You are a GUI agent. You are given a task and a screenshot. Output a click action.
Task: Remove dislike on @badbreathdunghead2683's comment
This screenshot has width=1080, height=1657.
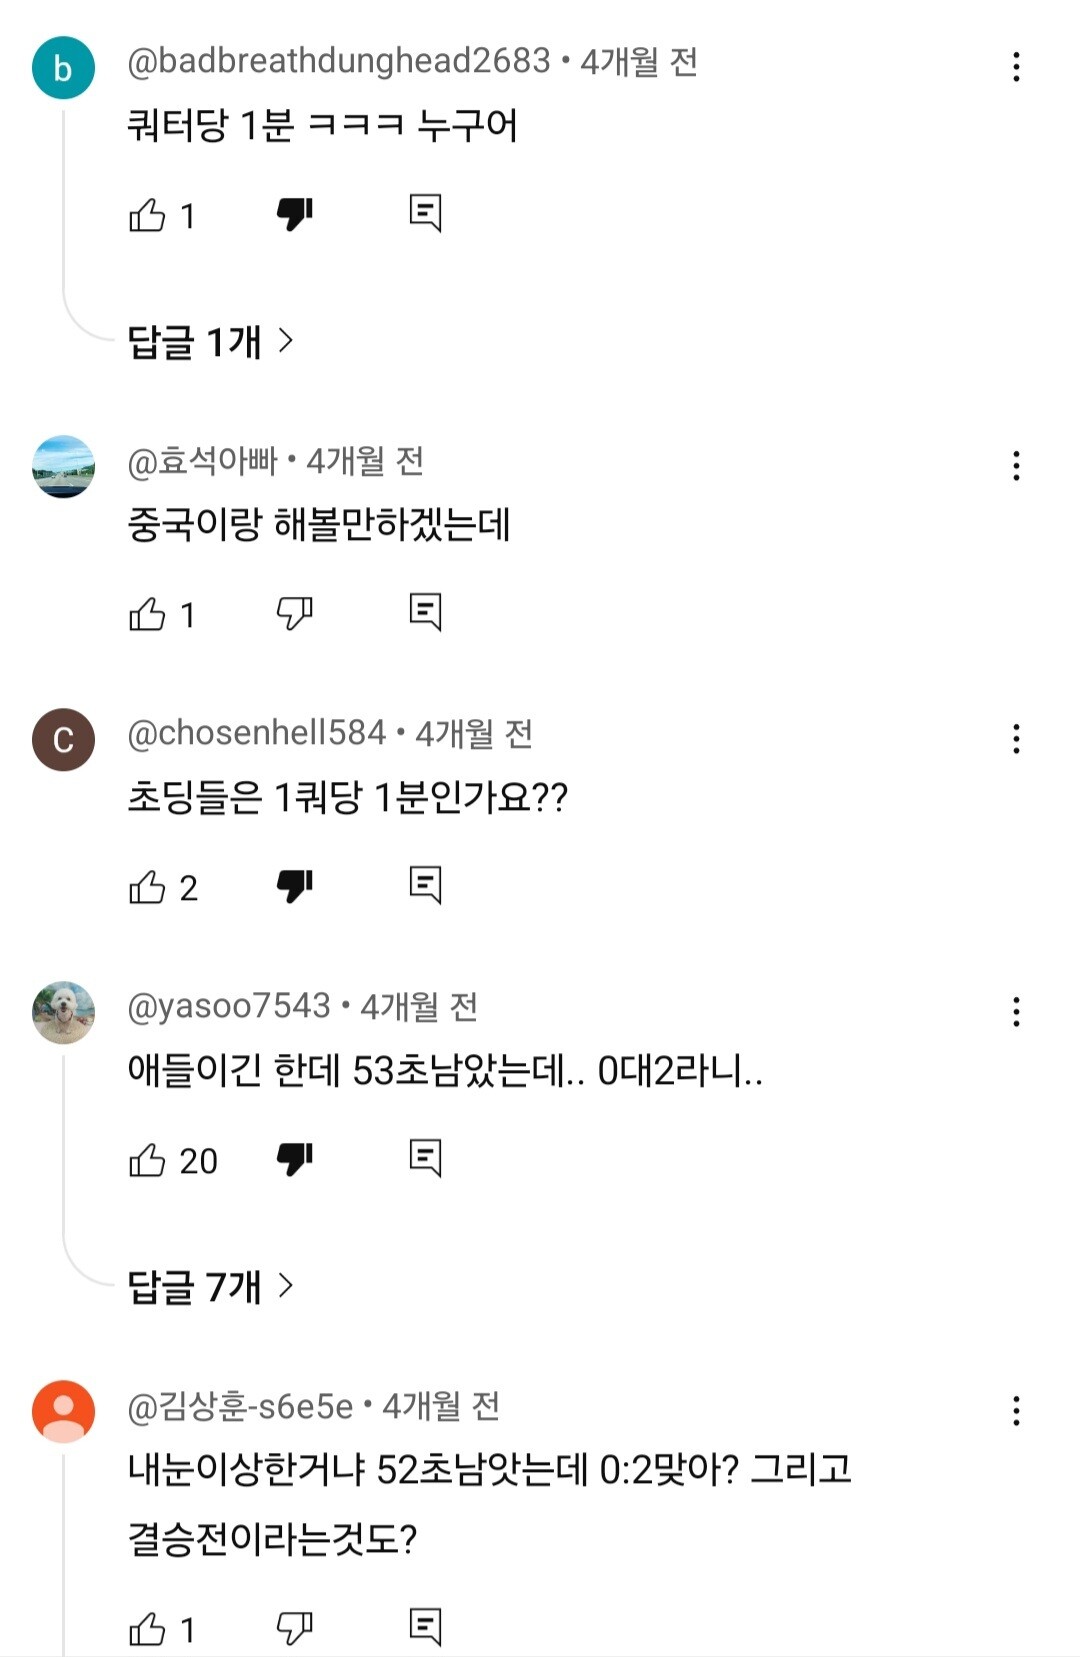[294, 213]
